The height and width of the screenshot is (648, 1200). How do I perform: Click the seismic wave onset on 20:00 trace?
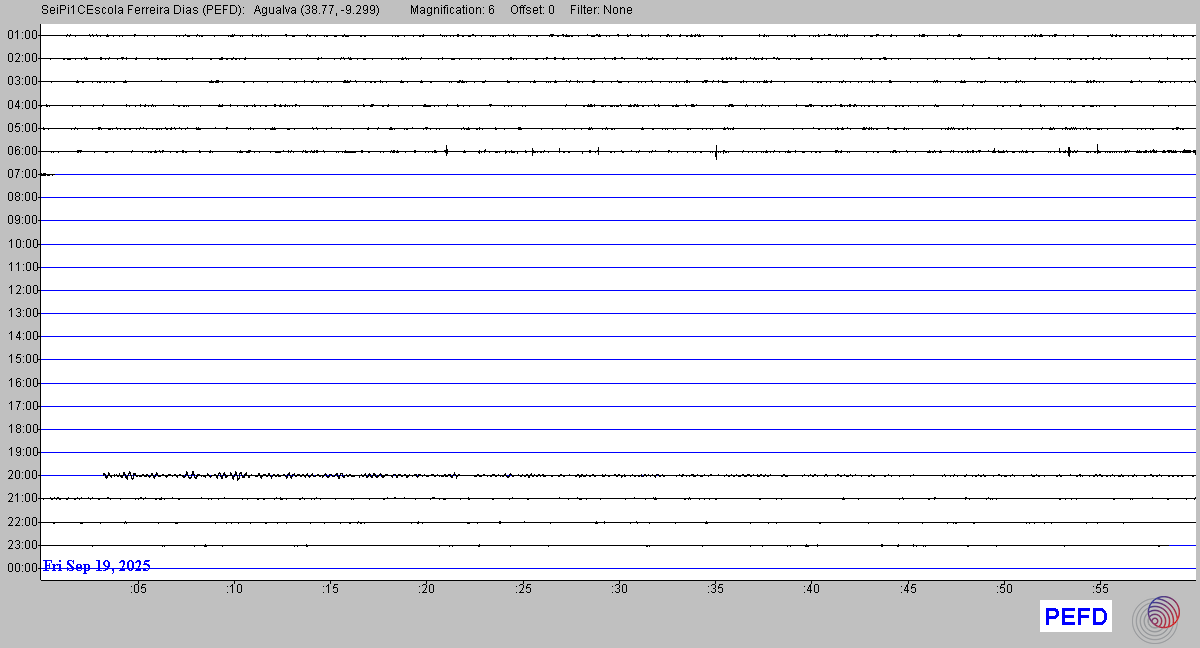(x=105, y=475)
